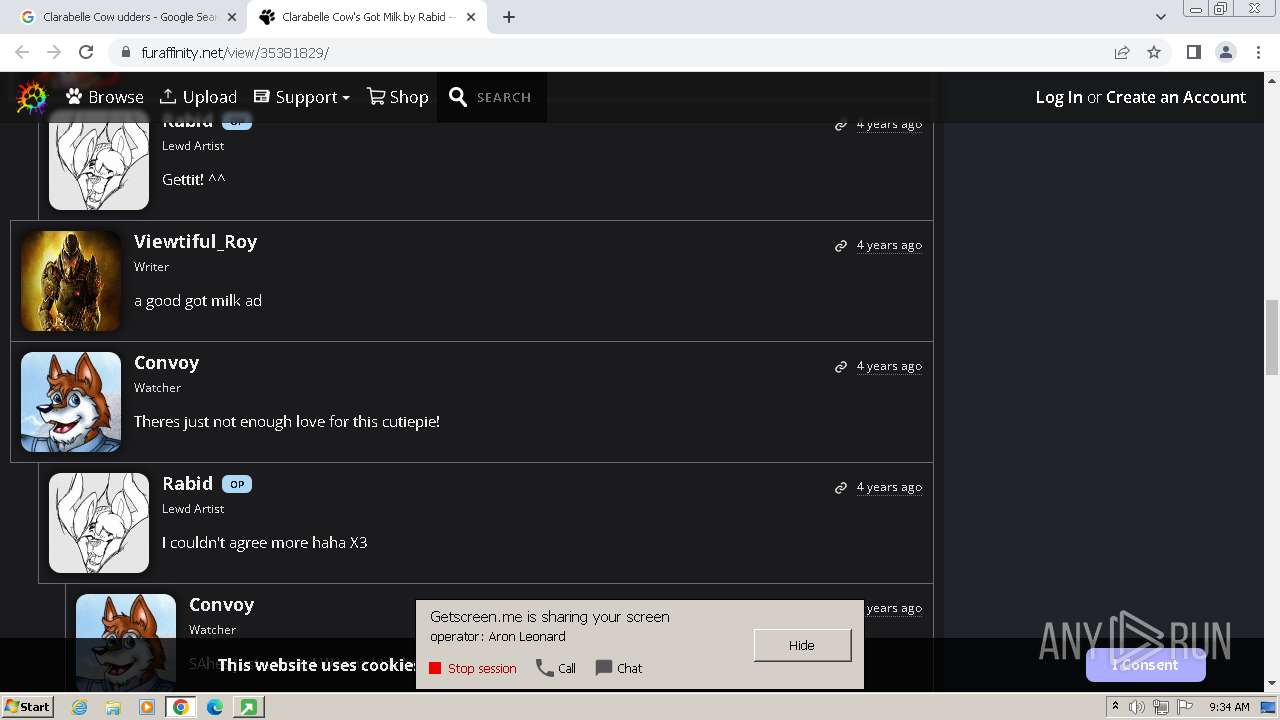Close the Fur Affinity tab
The height and width of the screenshot is (720, 1280).
point(471,17)
